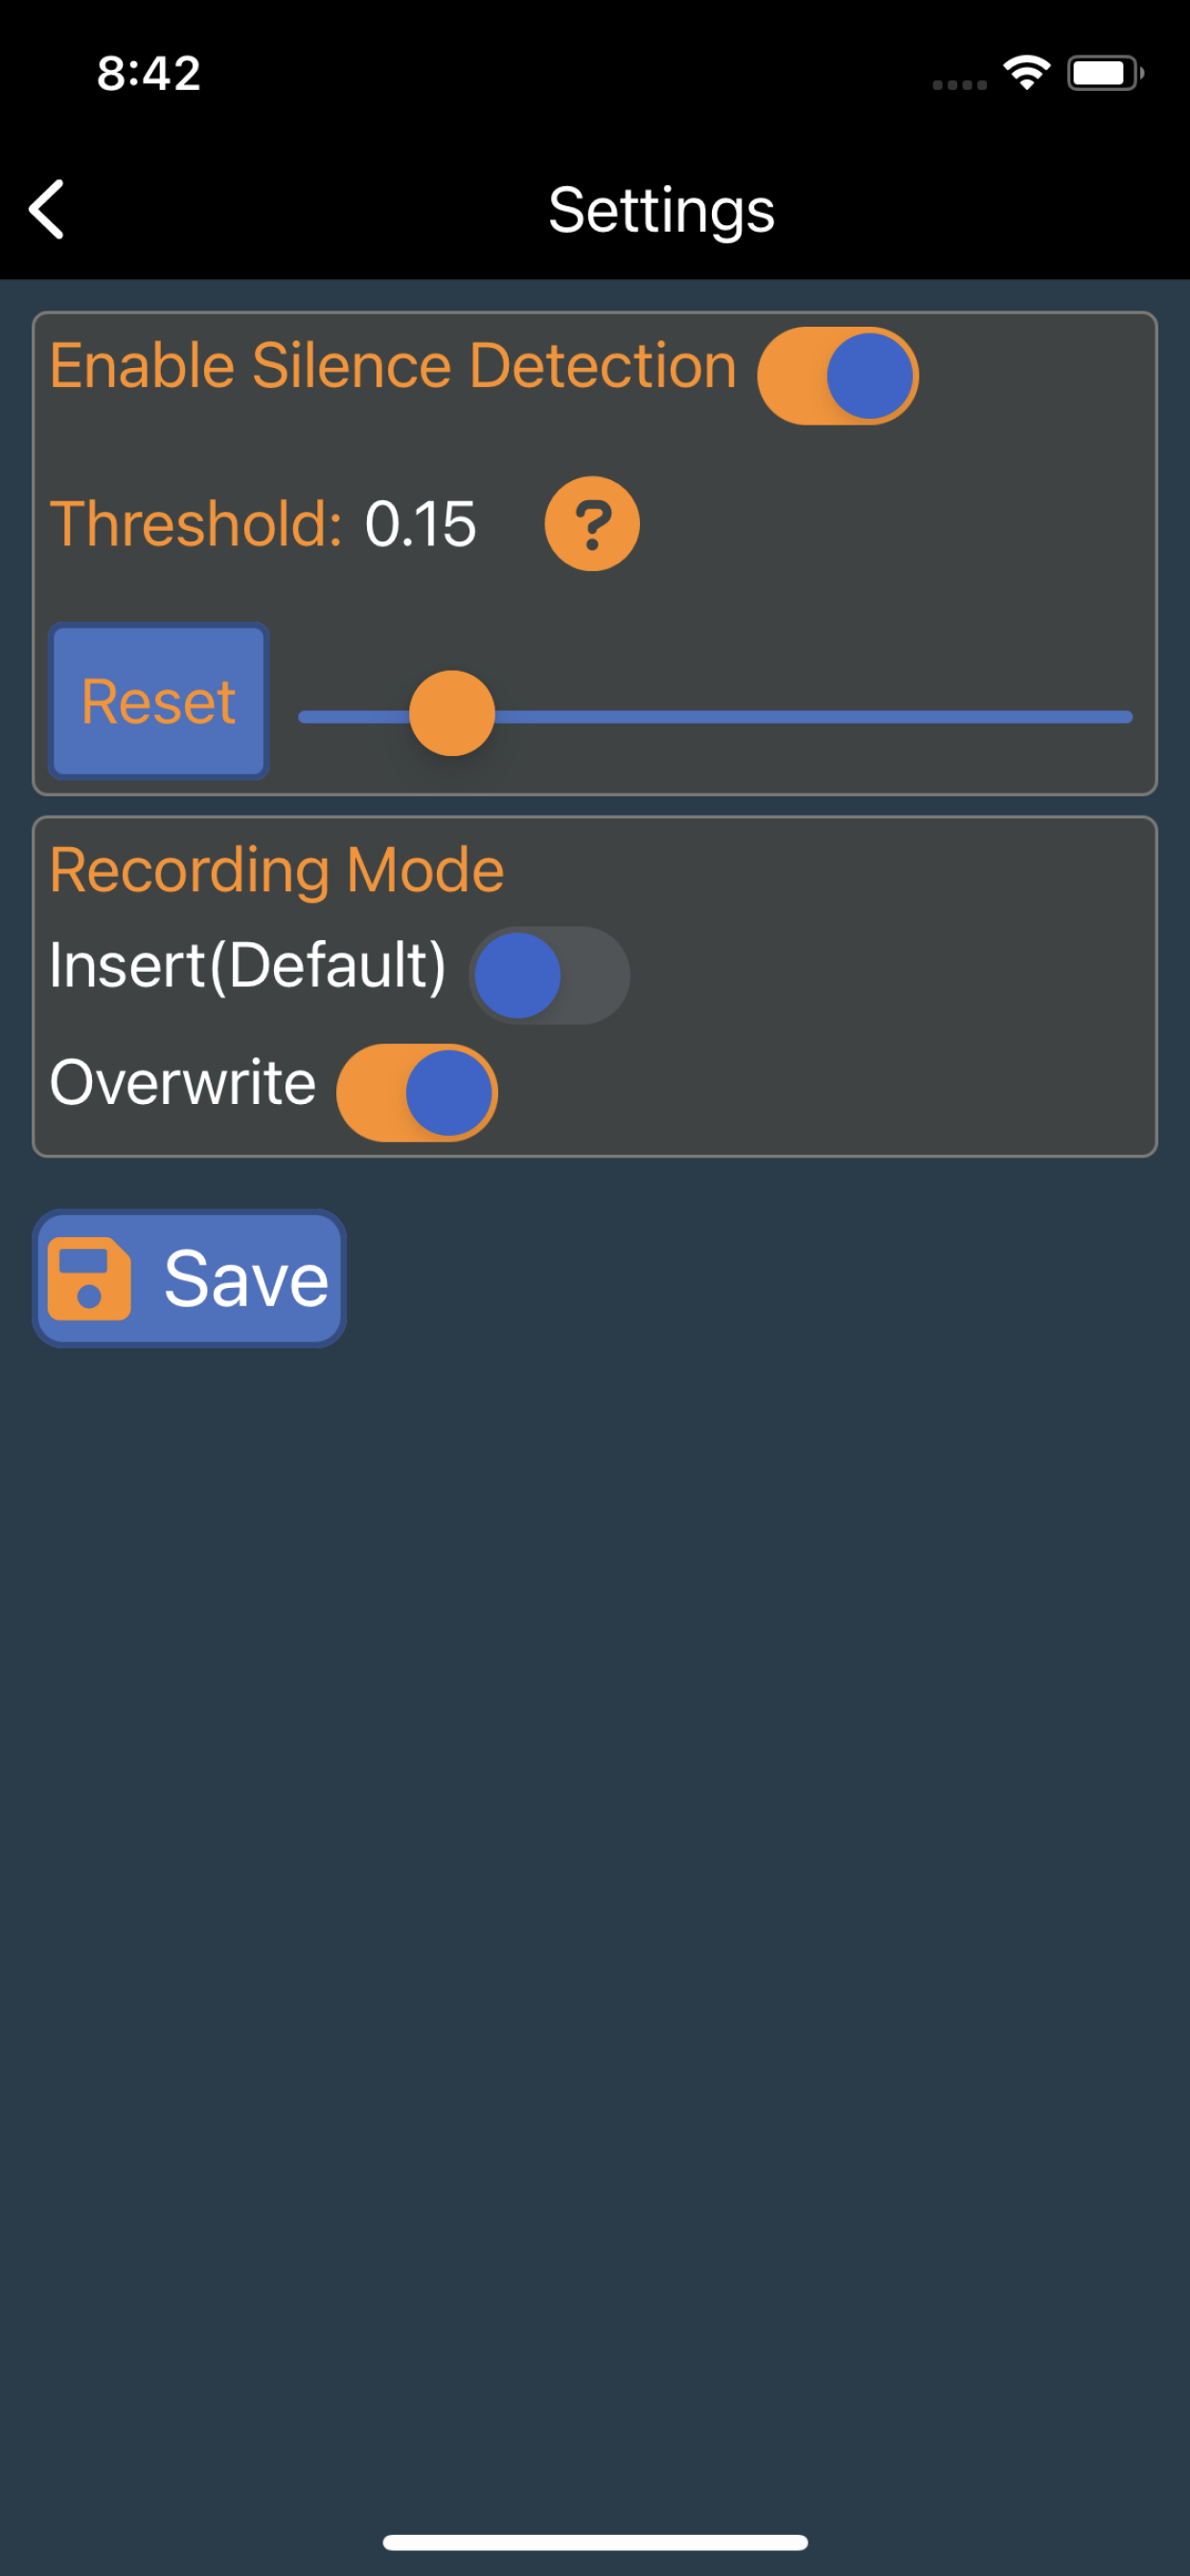Turn off the Enable Silence Detection switch
The width and height of the screenshot is (1190, 2576).
838,376
